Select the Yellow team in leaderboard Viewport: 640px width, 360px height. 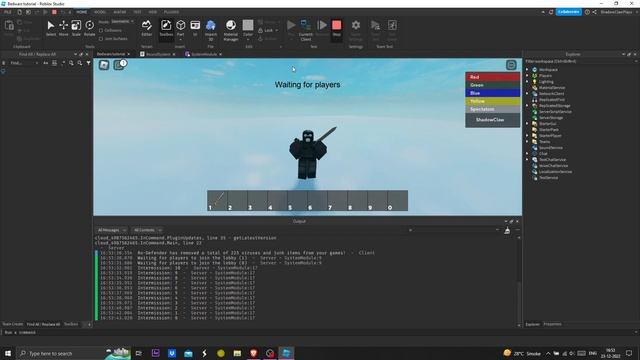(x=493, y=101)
